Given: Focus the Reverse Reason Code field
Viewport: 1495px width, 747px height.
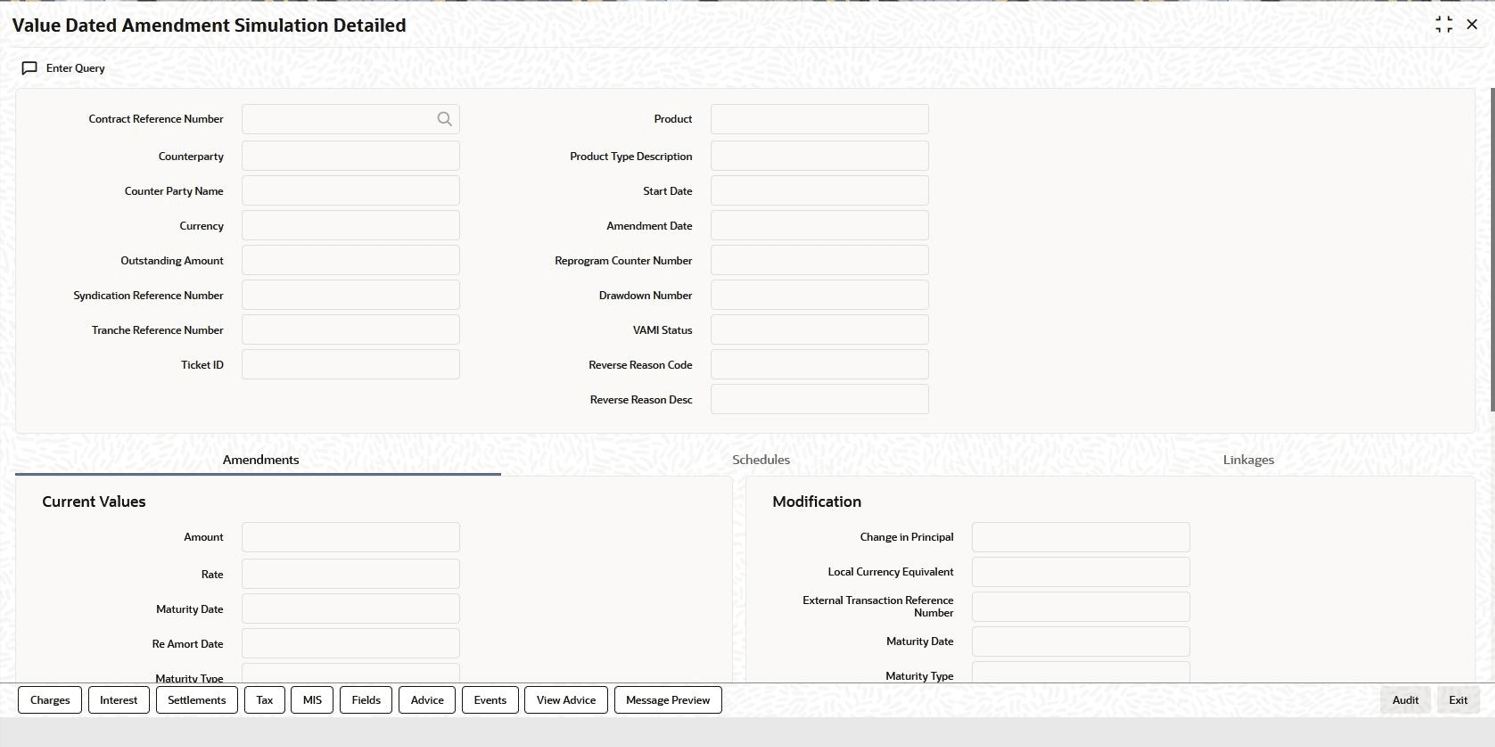Looking at the screenshot, I should click(820, 364).
